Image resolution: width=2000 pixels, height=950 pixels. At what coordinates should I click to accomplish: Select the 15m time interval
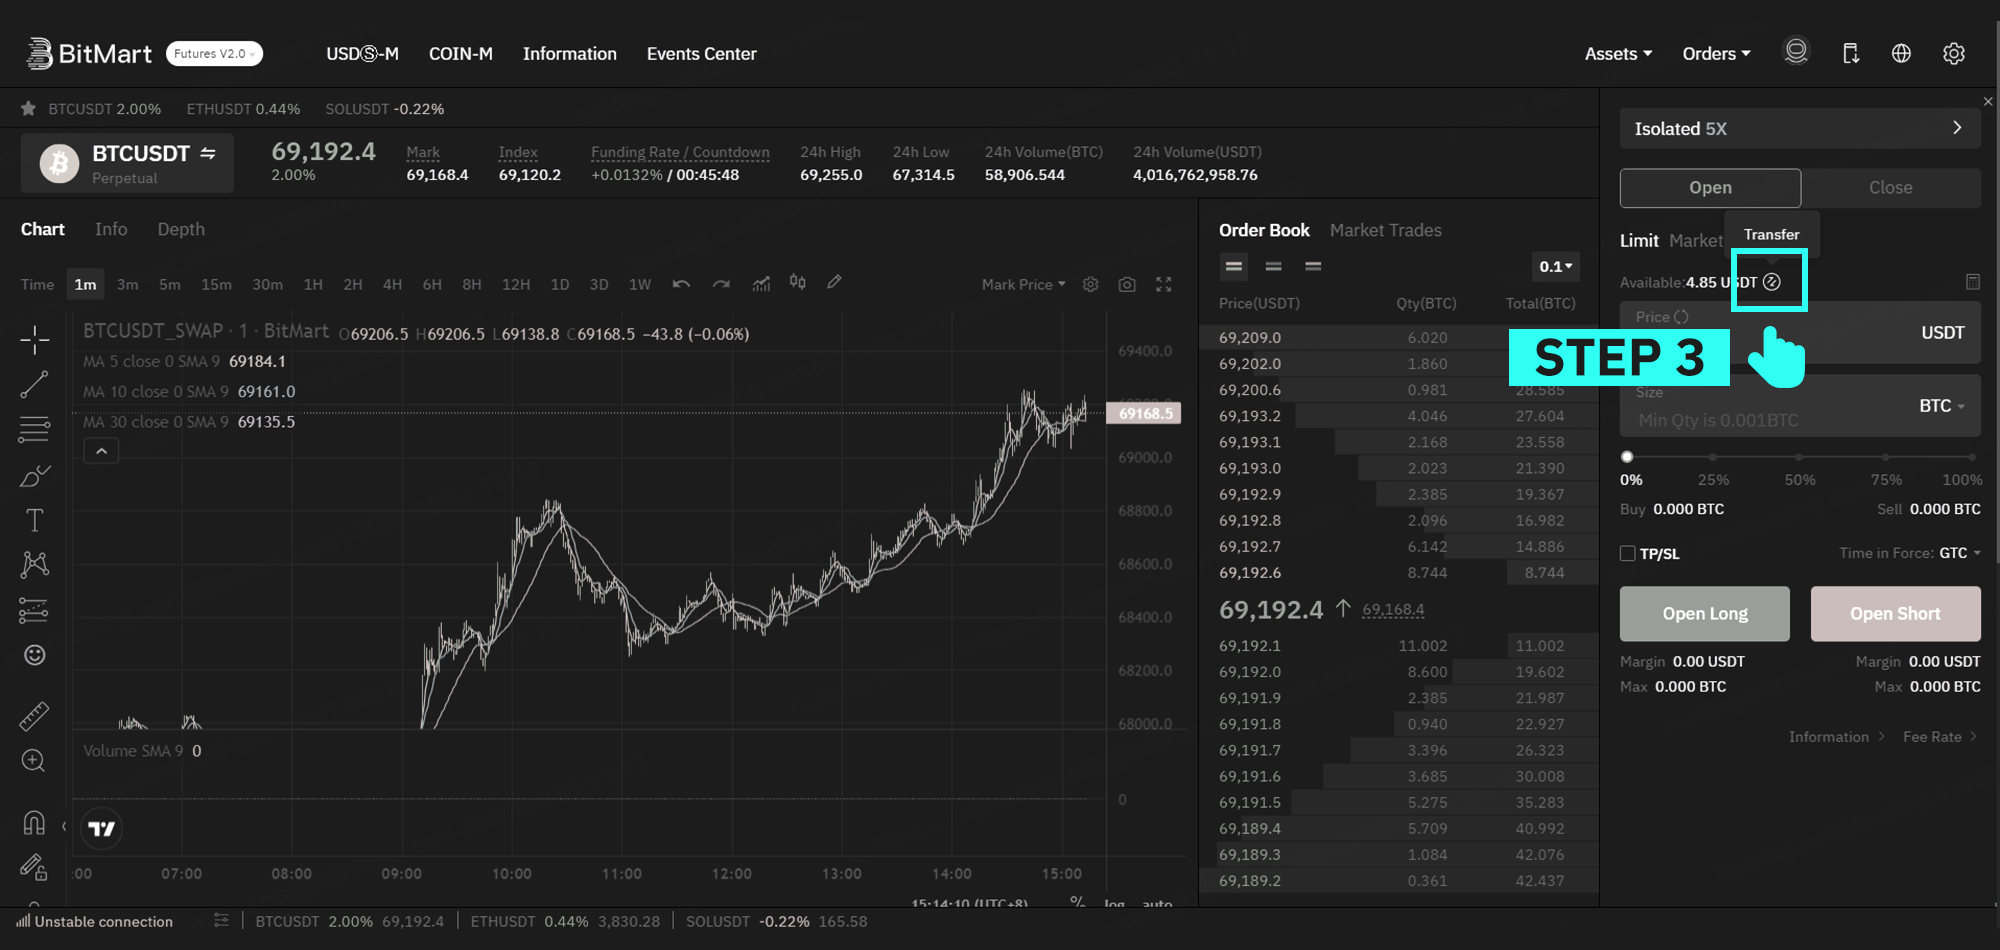click(216, 285)
